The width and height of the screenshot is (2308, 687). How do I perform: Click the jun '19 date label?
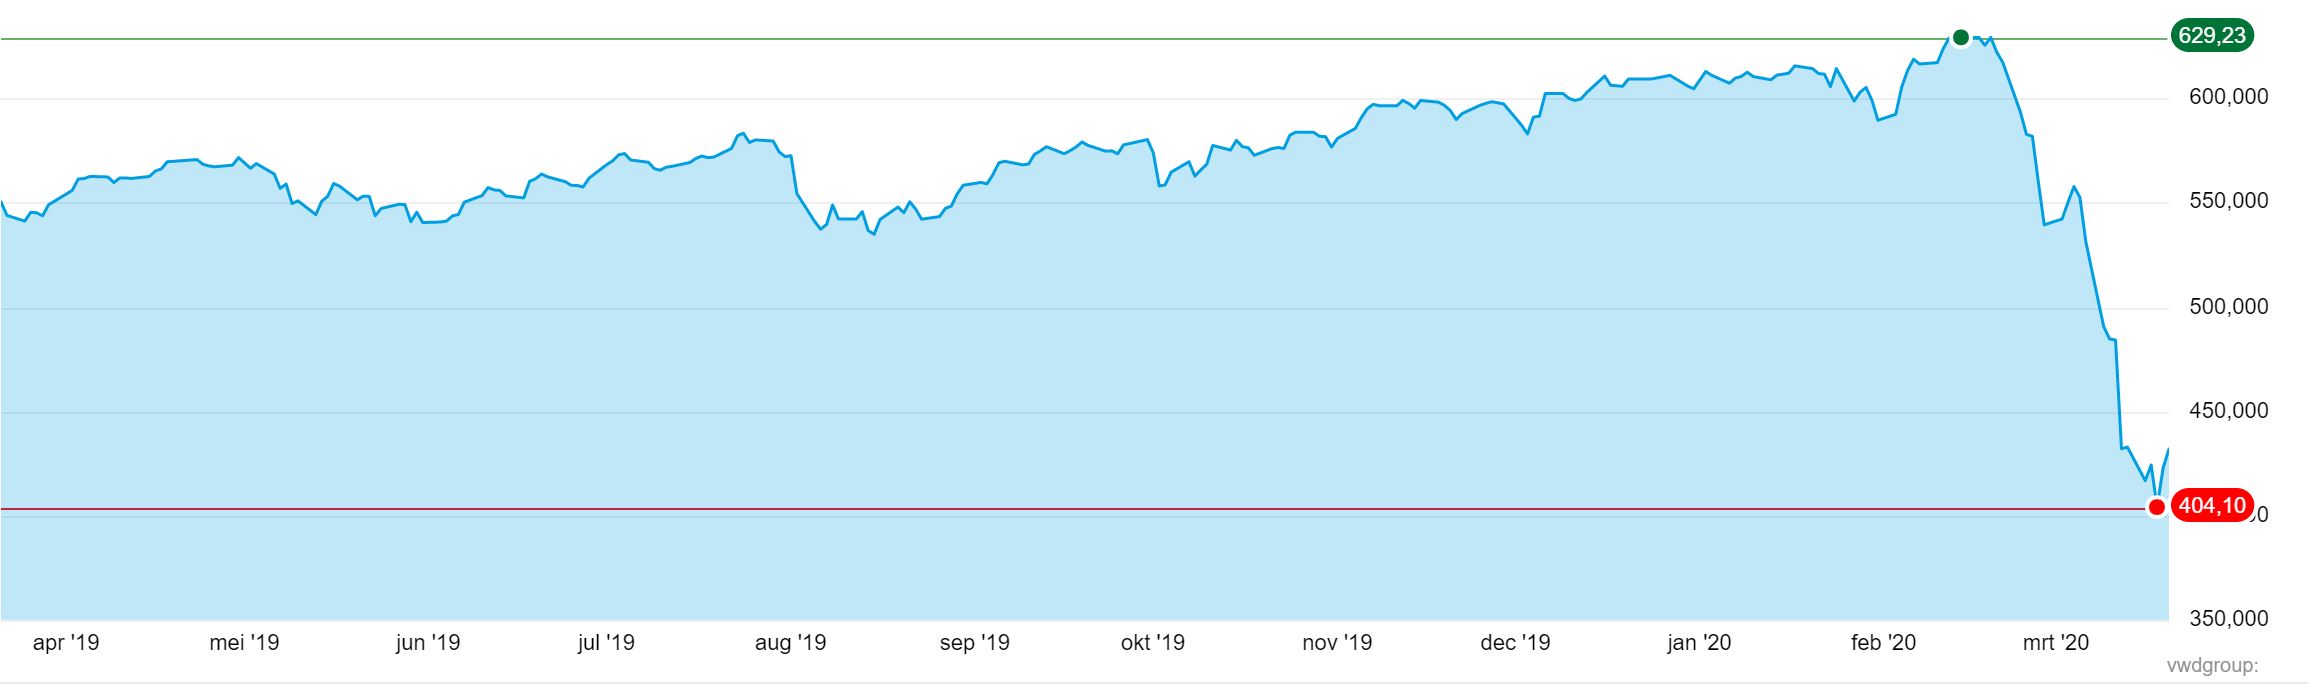click(x=428, y=643)
